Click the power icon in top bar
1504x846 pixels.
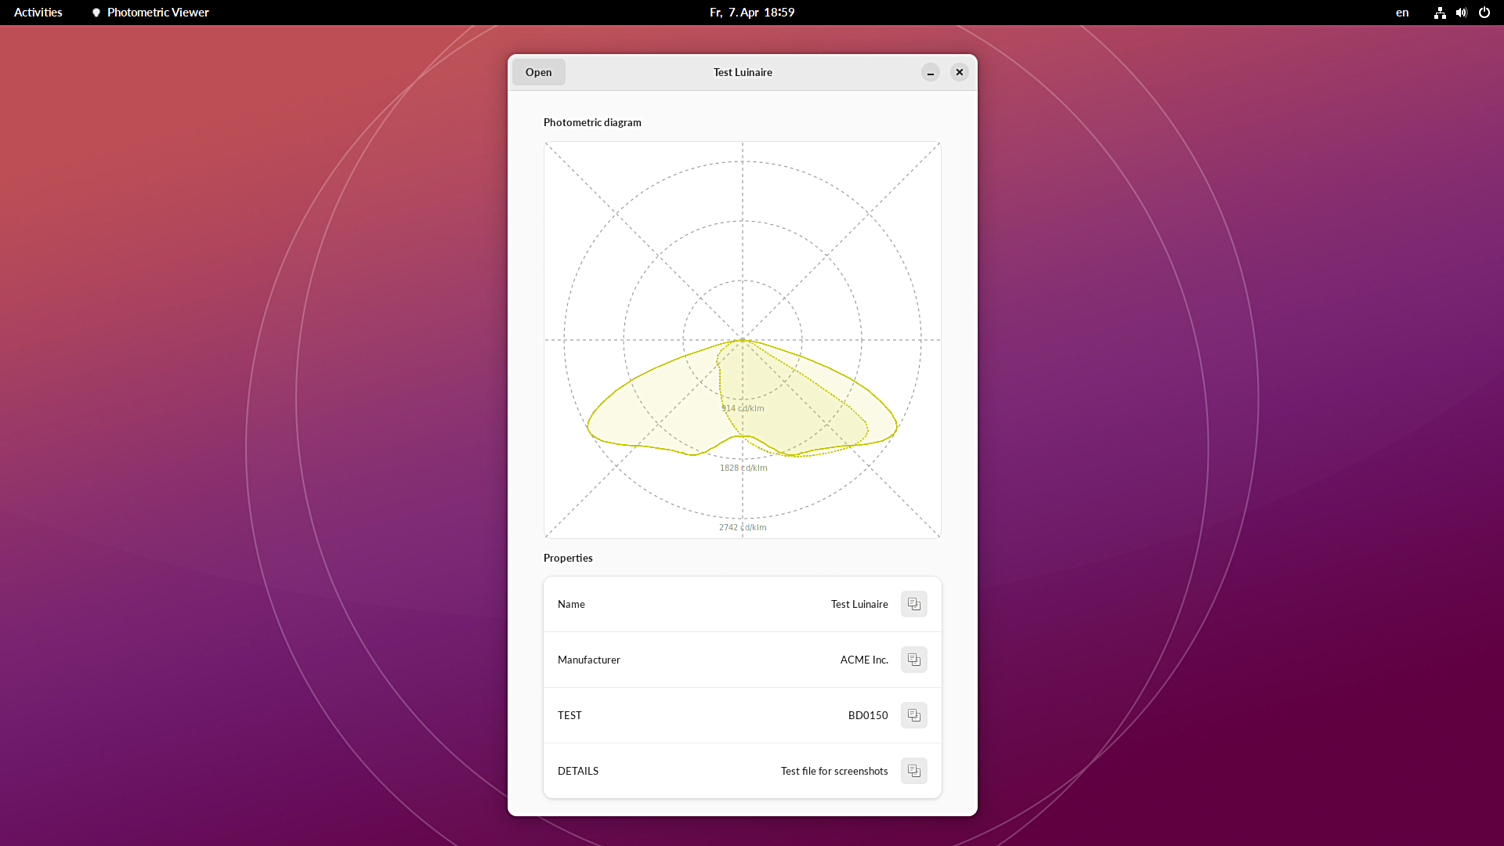[1483, 12]
